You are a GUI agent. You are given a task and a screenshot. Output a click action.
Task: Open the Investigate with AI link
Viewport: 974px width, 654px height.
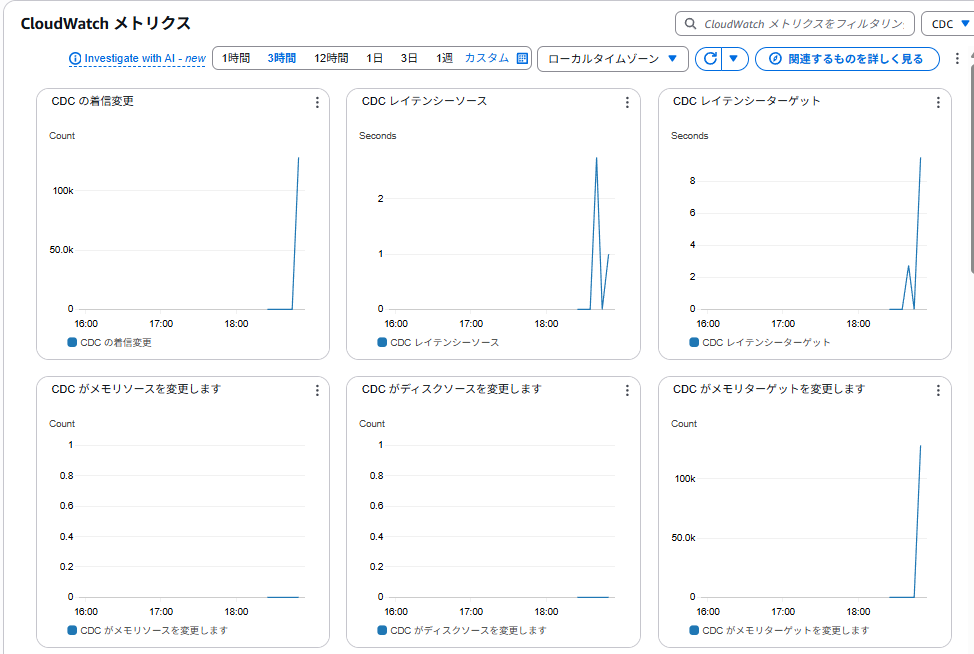pos(137,59)
